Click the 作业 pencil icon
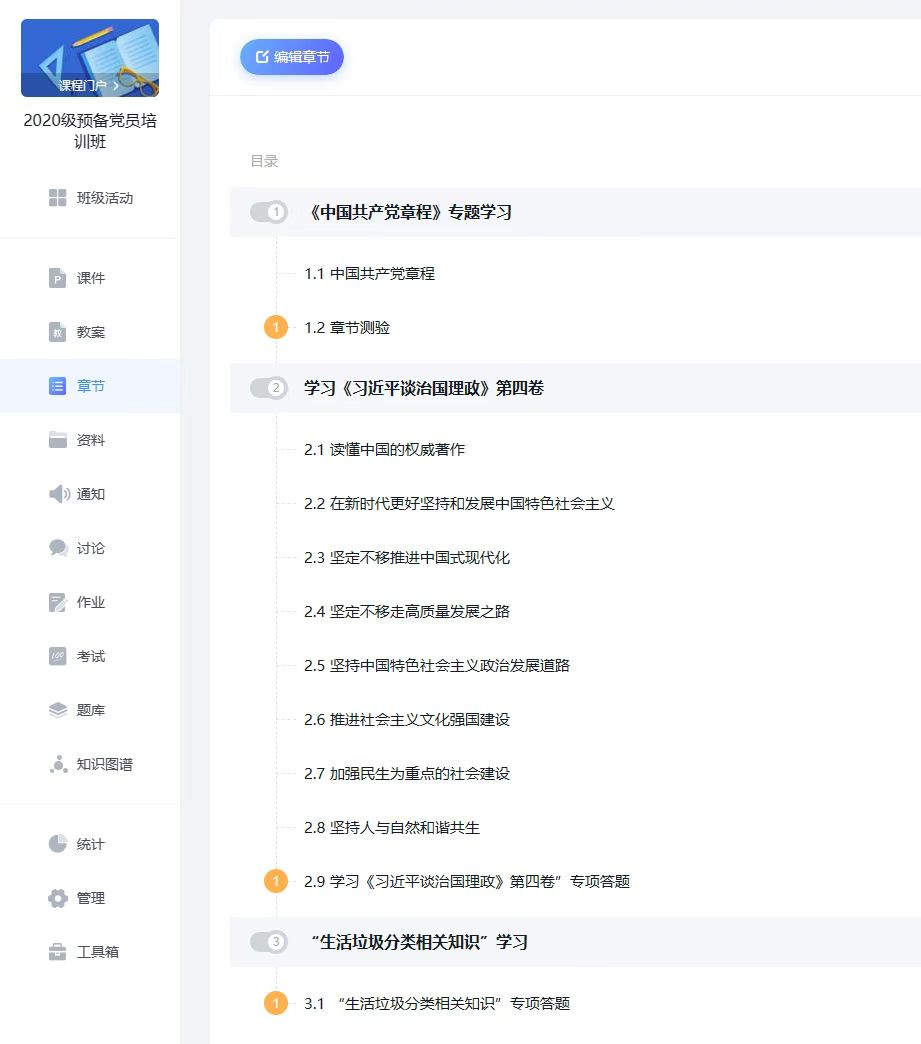This screenshot has width=921, height=1044. click(x=58, y=602)
